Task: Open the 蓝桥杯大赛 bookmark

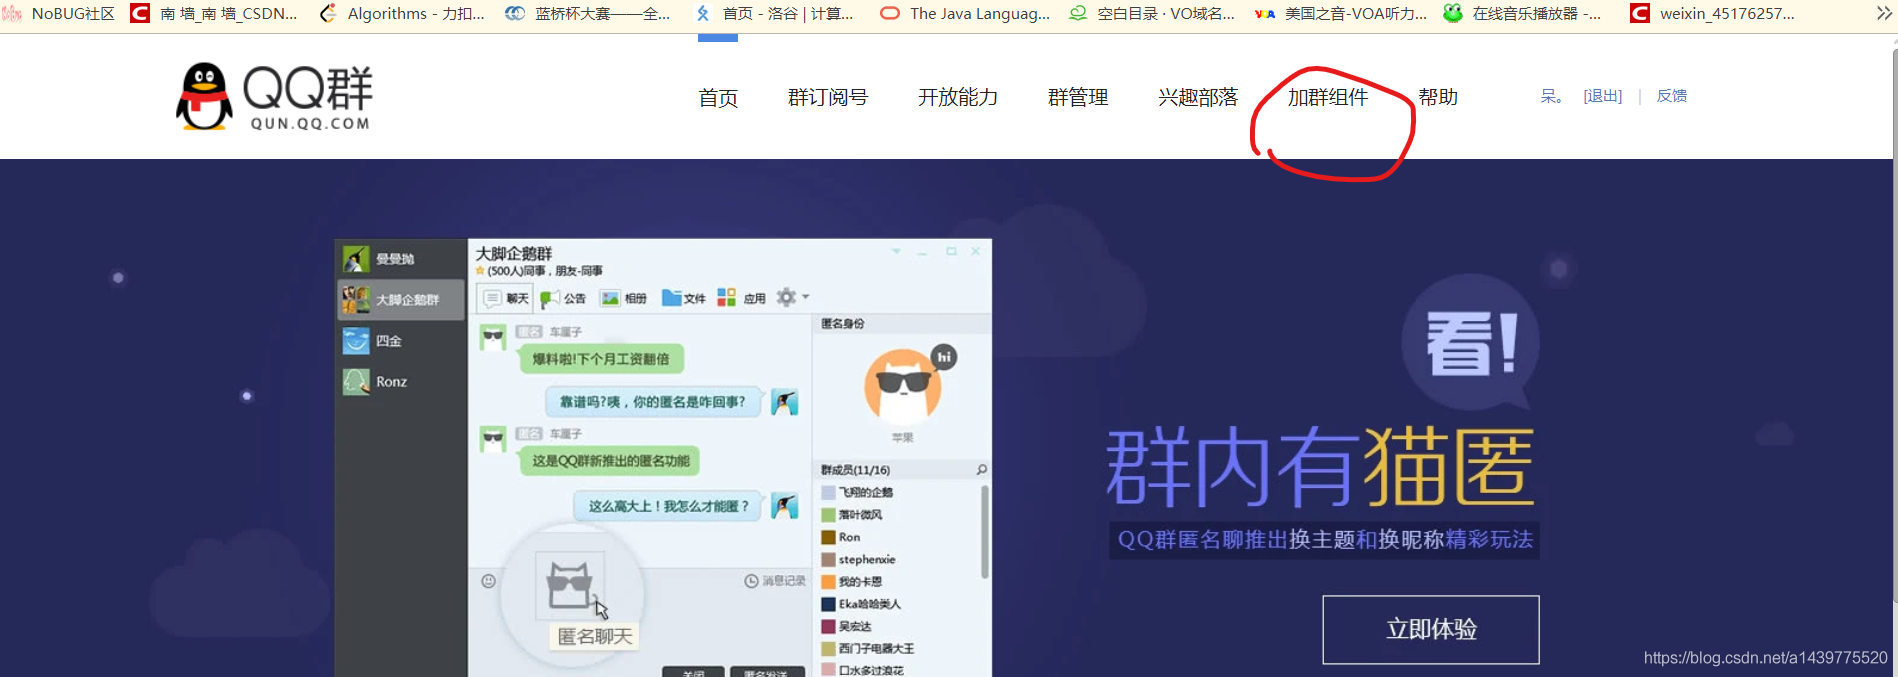Action: coord(588,14)
